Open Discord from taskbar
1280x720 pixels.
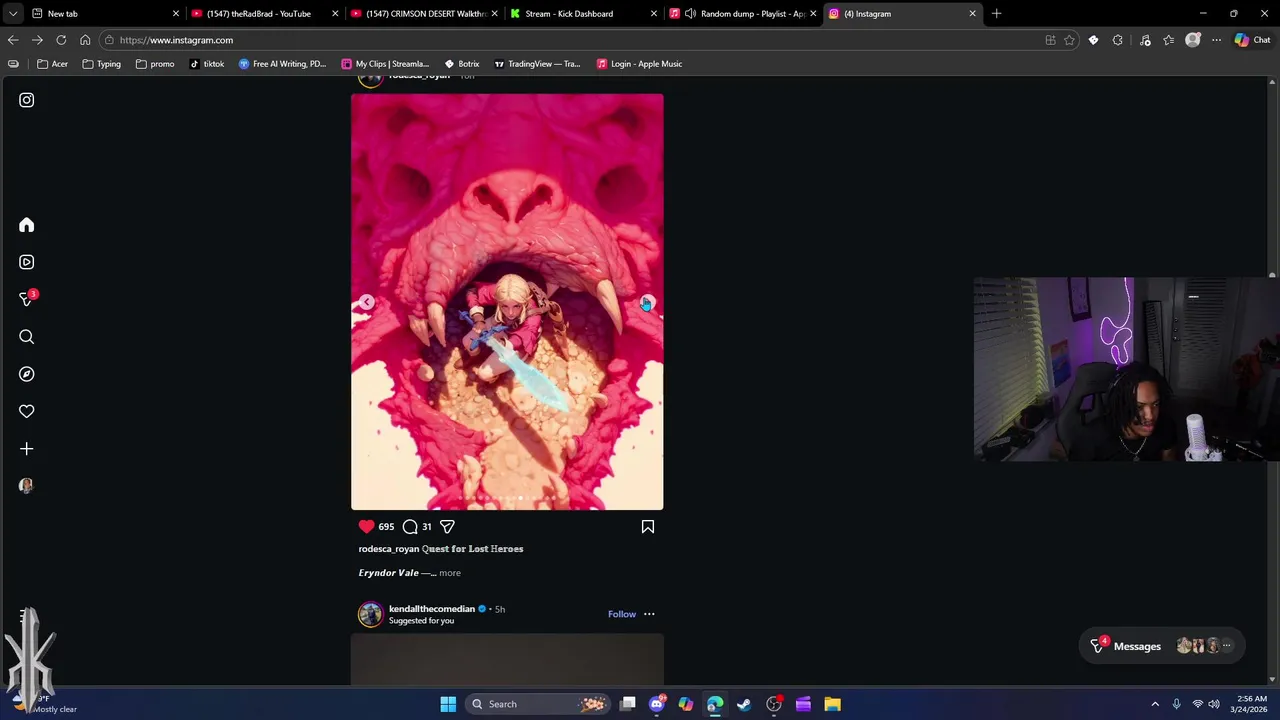tap(657, 704)
